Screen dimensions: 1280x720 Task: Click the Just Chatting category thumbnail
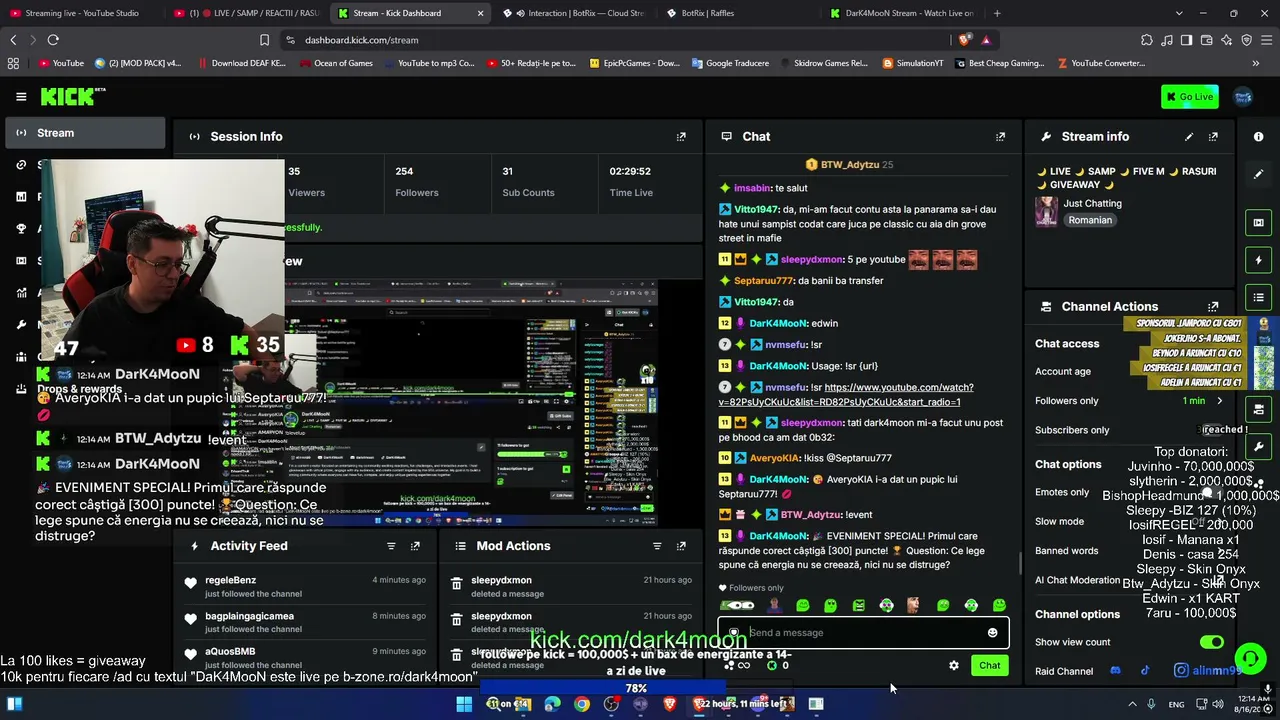[x=1046, y=211]
